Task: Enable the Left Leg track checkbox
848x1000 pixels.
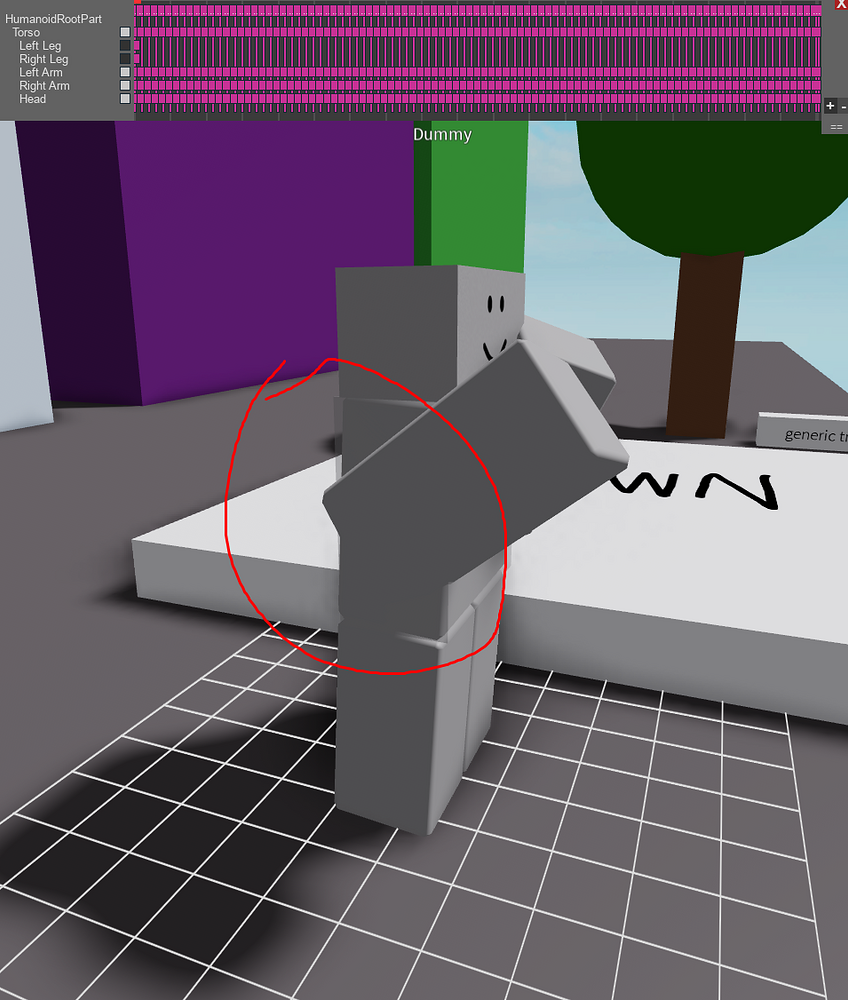Action: (124, 45)
